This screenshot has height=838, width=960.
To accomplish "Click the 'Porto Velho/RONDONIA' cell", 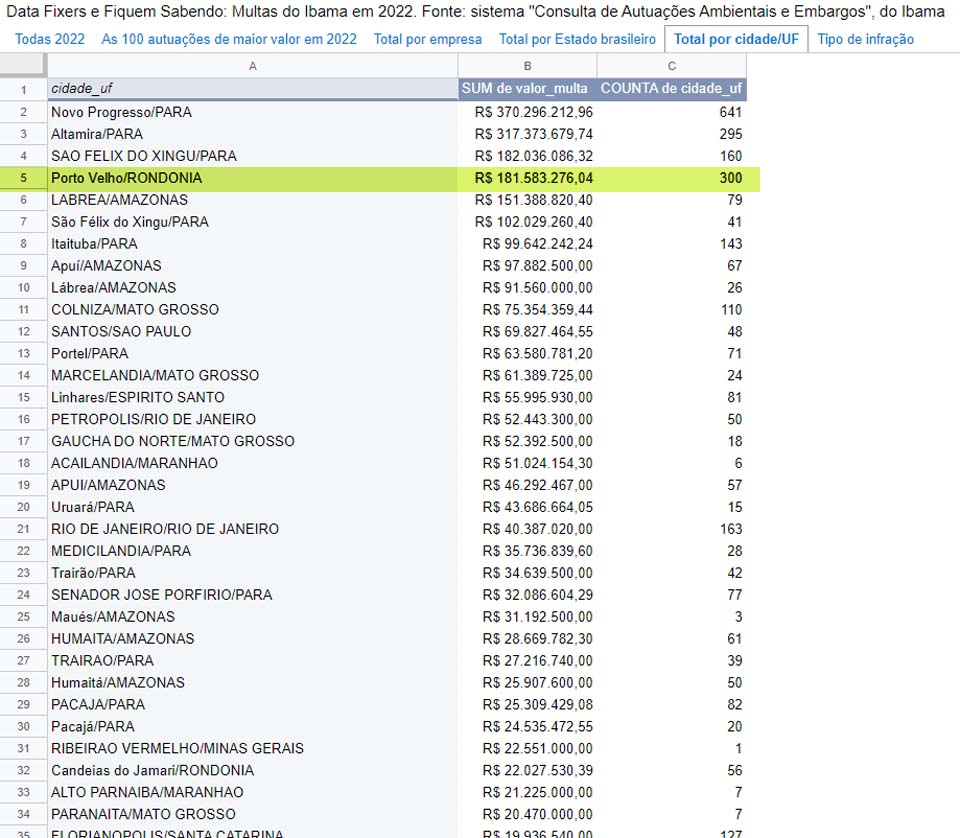I will (x=252, y=178).
